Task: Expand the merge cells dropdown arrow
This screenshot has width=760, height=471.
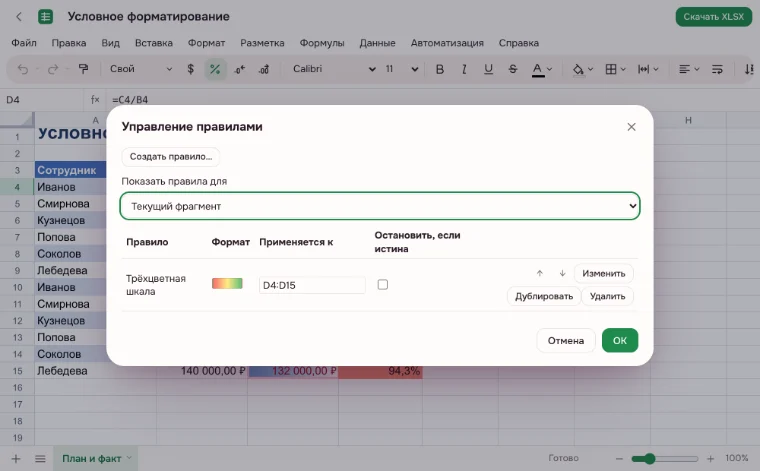Action: tap(656, 69)
